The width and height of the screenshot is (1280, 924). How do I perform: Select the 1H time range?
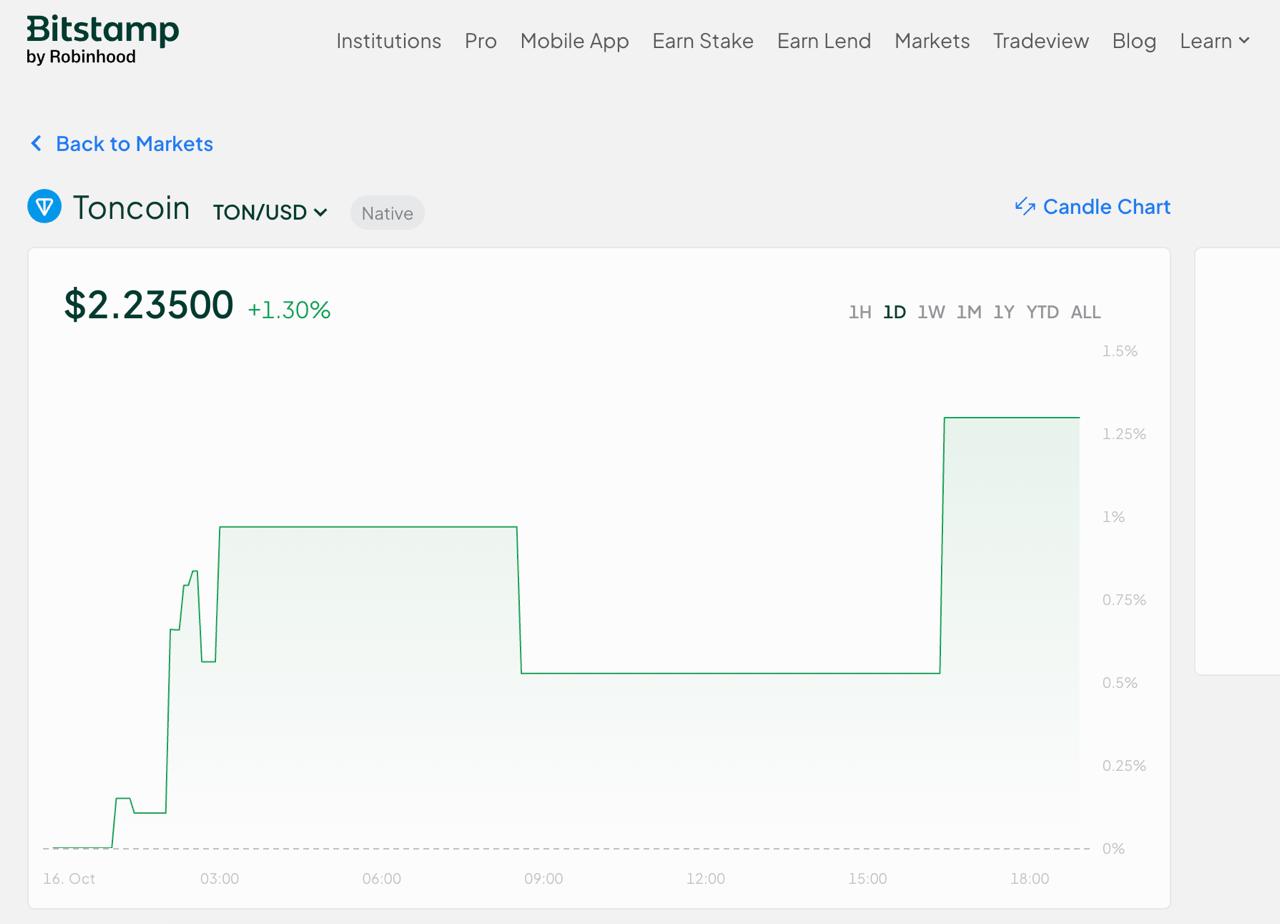(859, 312)
